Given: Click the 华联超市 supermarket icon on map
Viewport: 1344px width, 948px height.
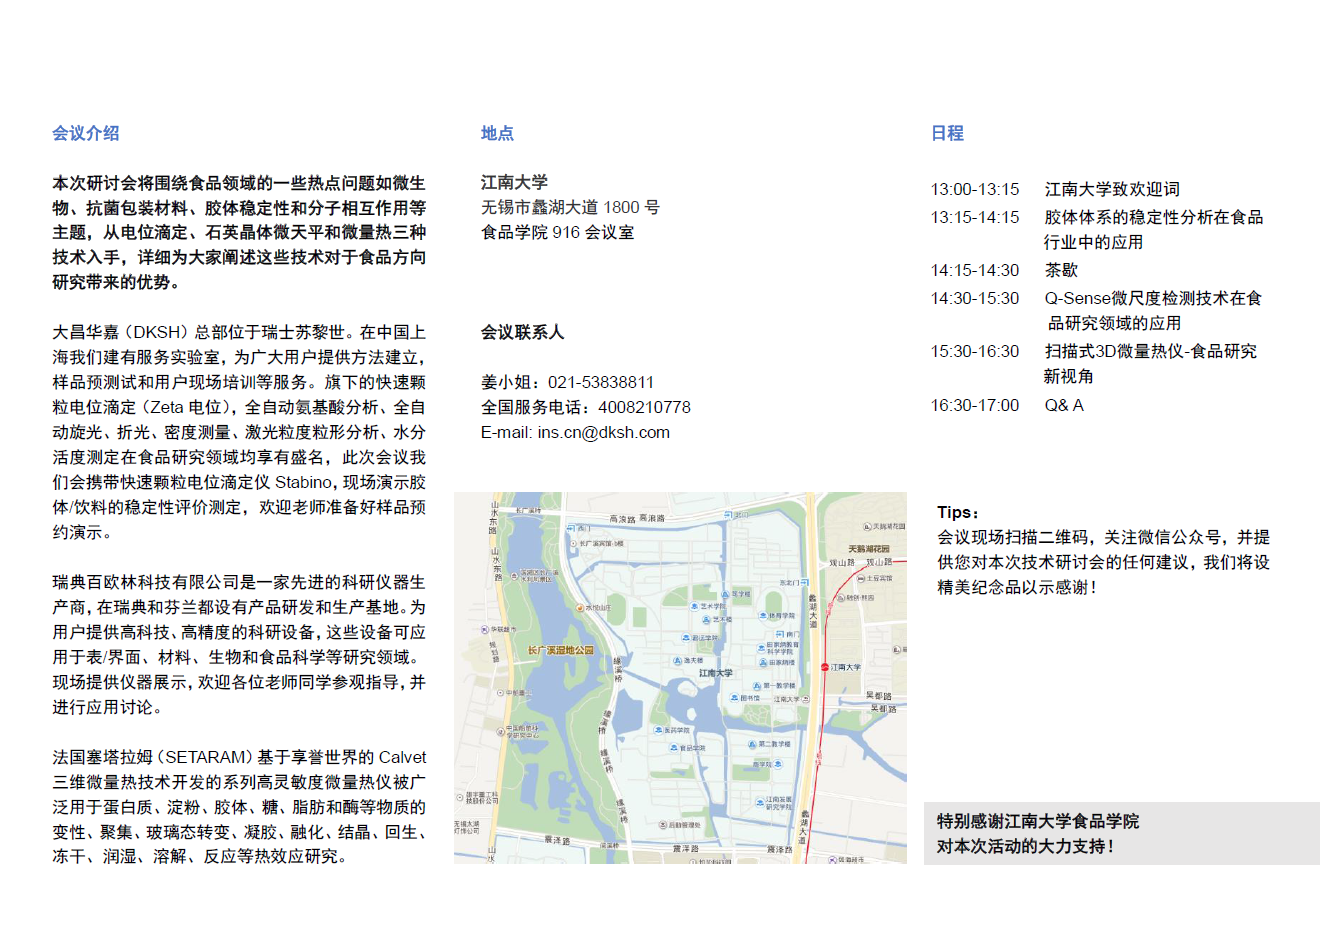Looking at the screenshot, I should pos(485,630).
